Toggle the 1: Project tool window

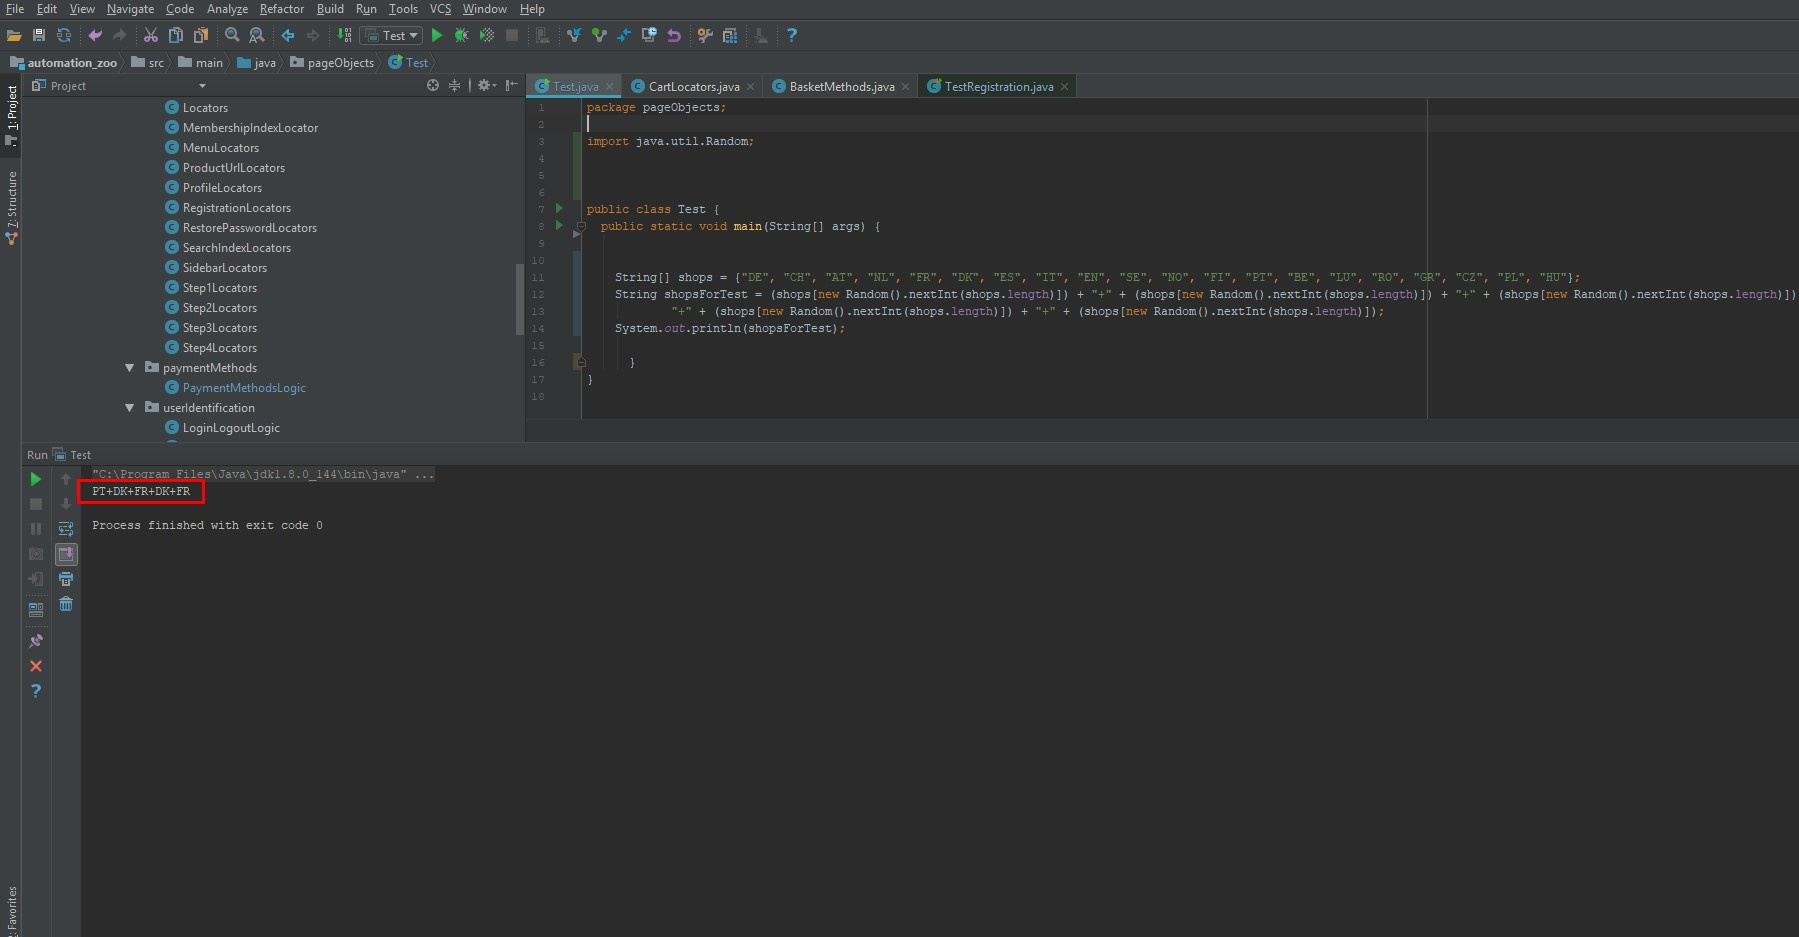pos(11,115)
